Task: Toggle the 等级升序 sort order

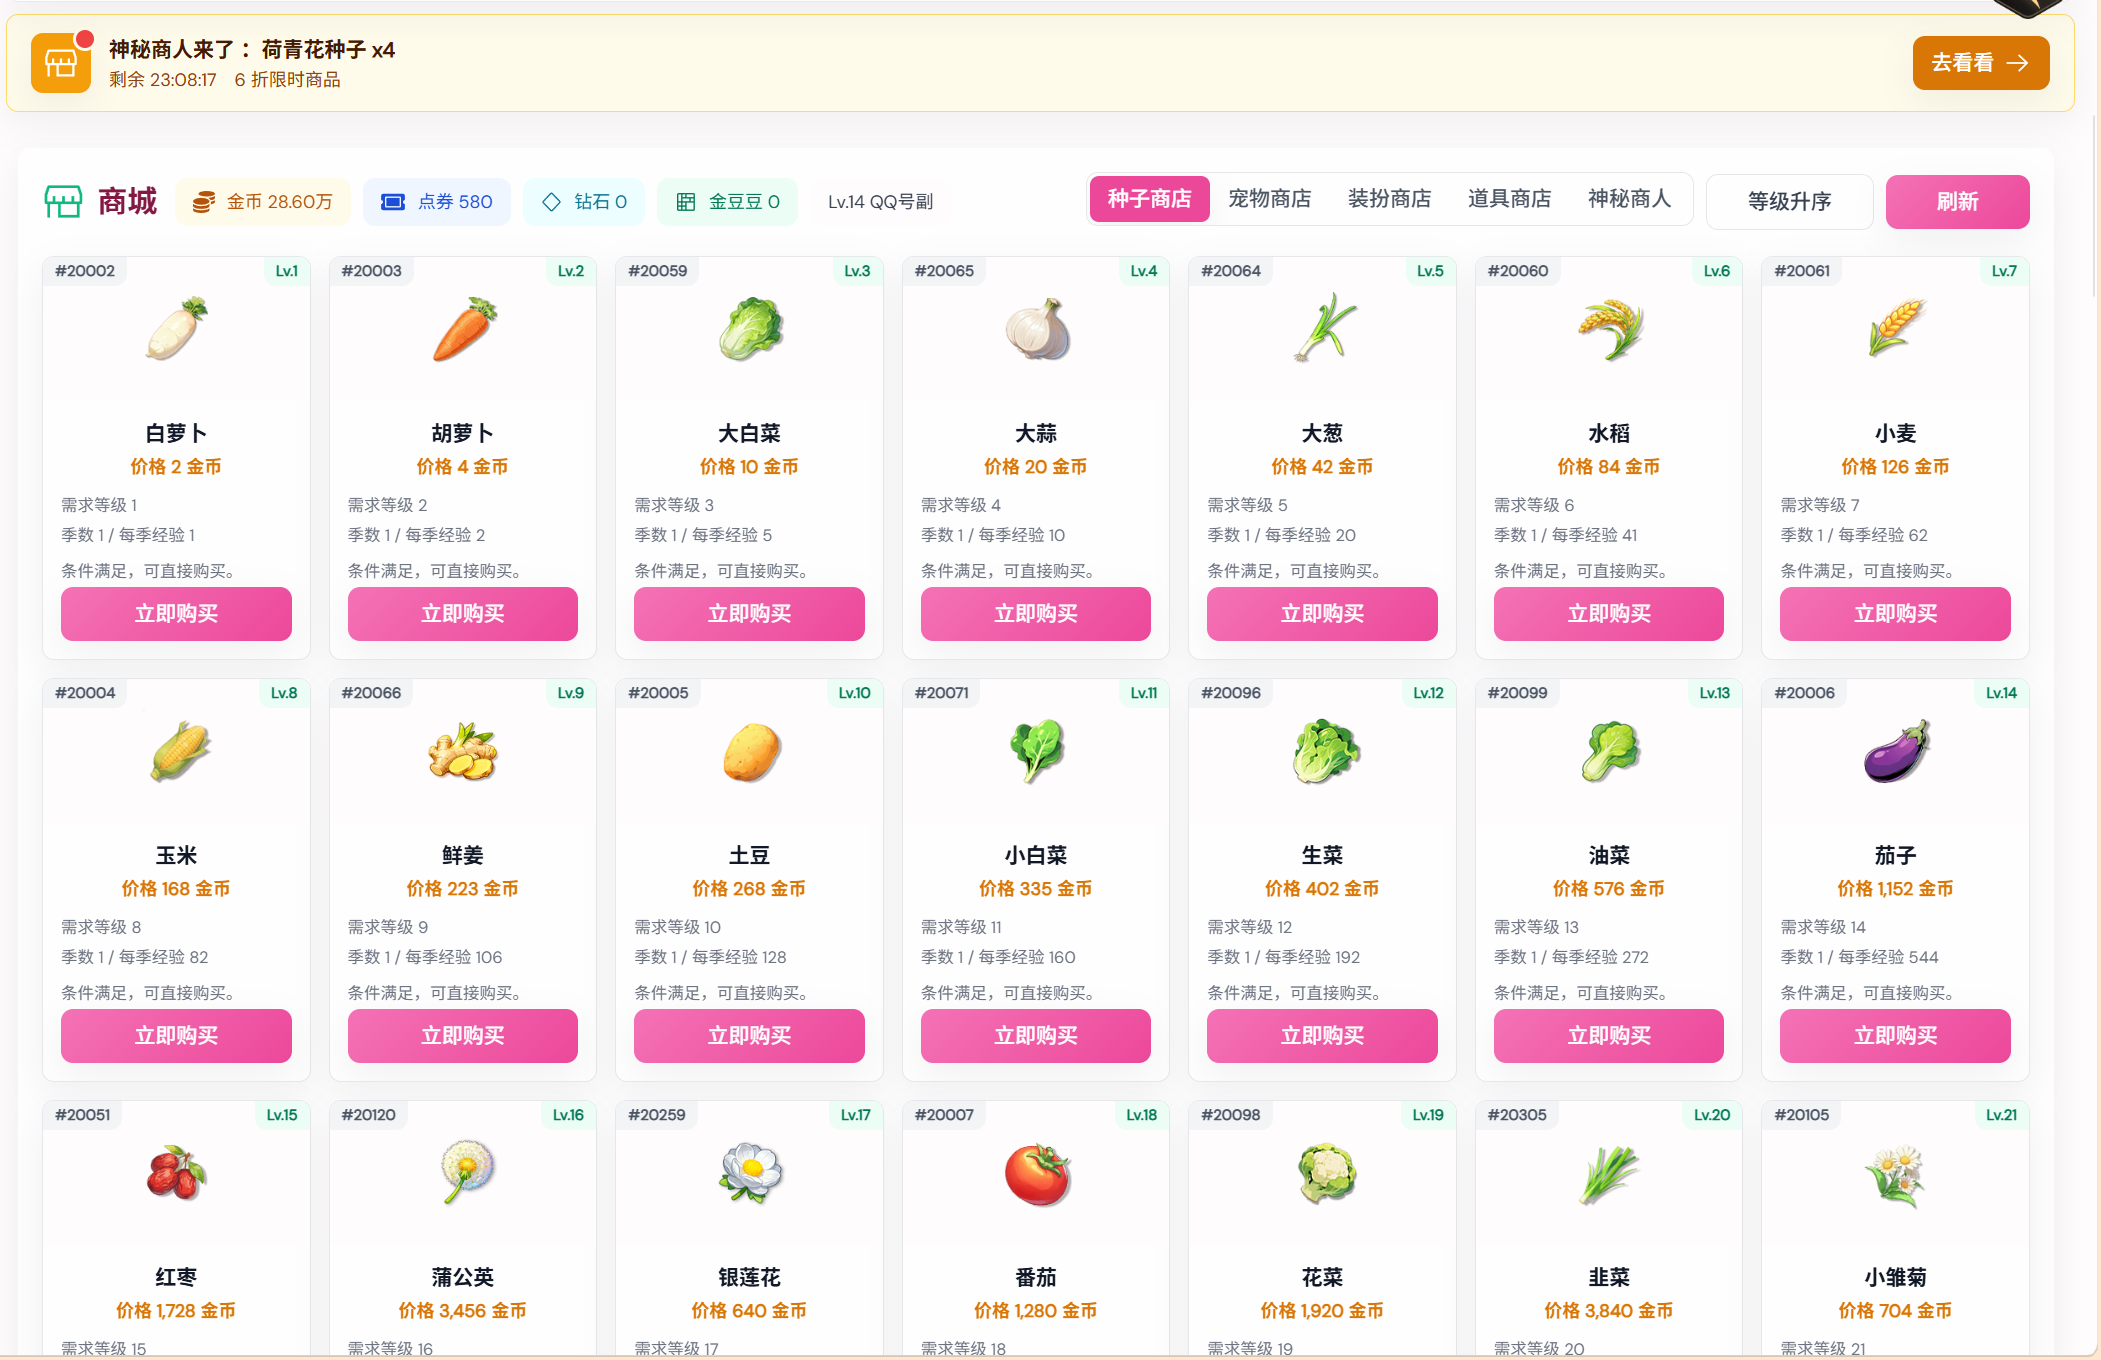Action: click(x=1790, y=202)
